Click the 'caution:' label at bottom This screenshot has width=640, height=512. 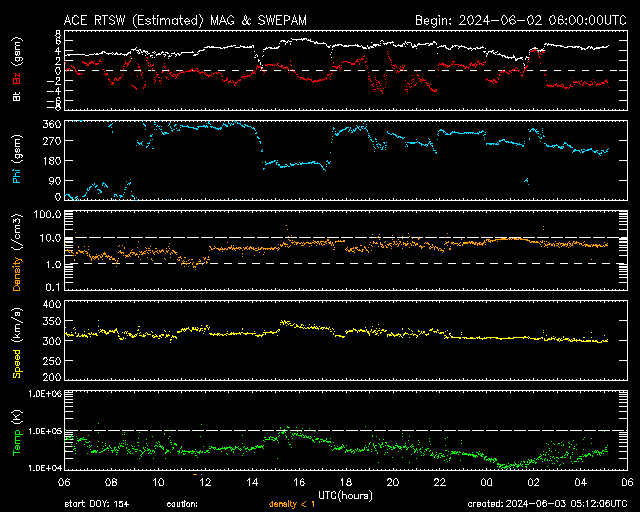182,504
